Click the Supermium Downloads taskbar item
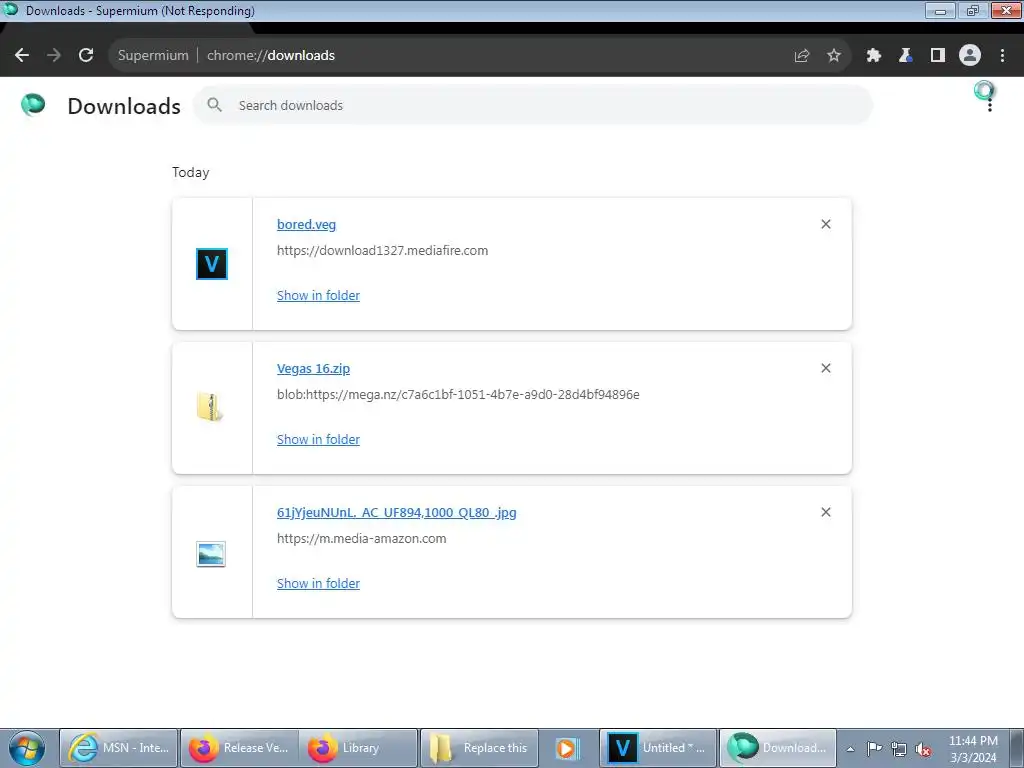This screenshot has width=1024, height=768. tap(778, 748)
